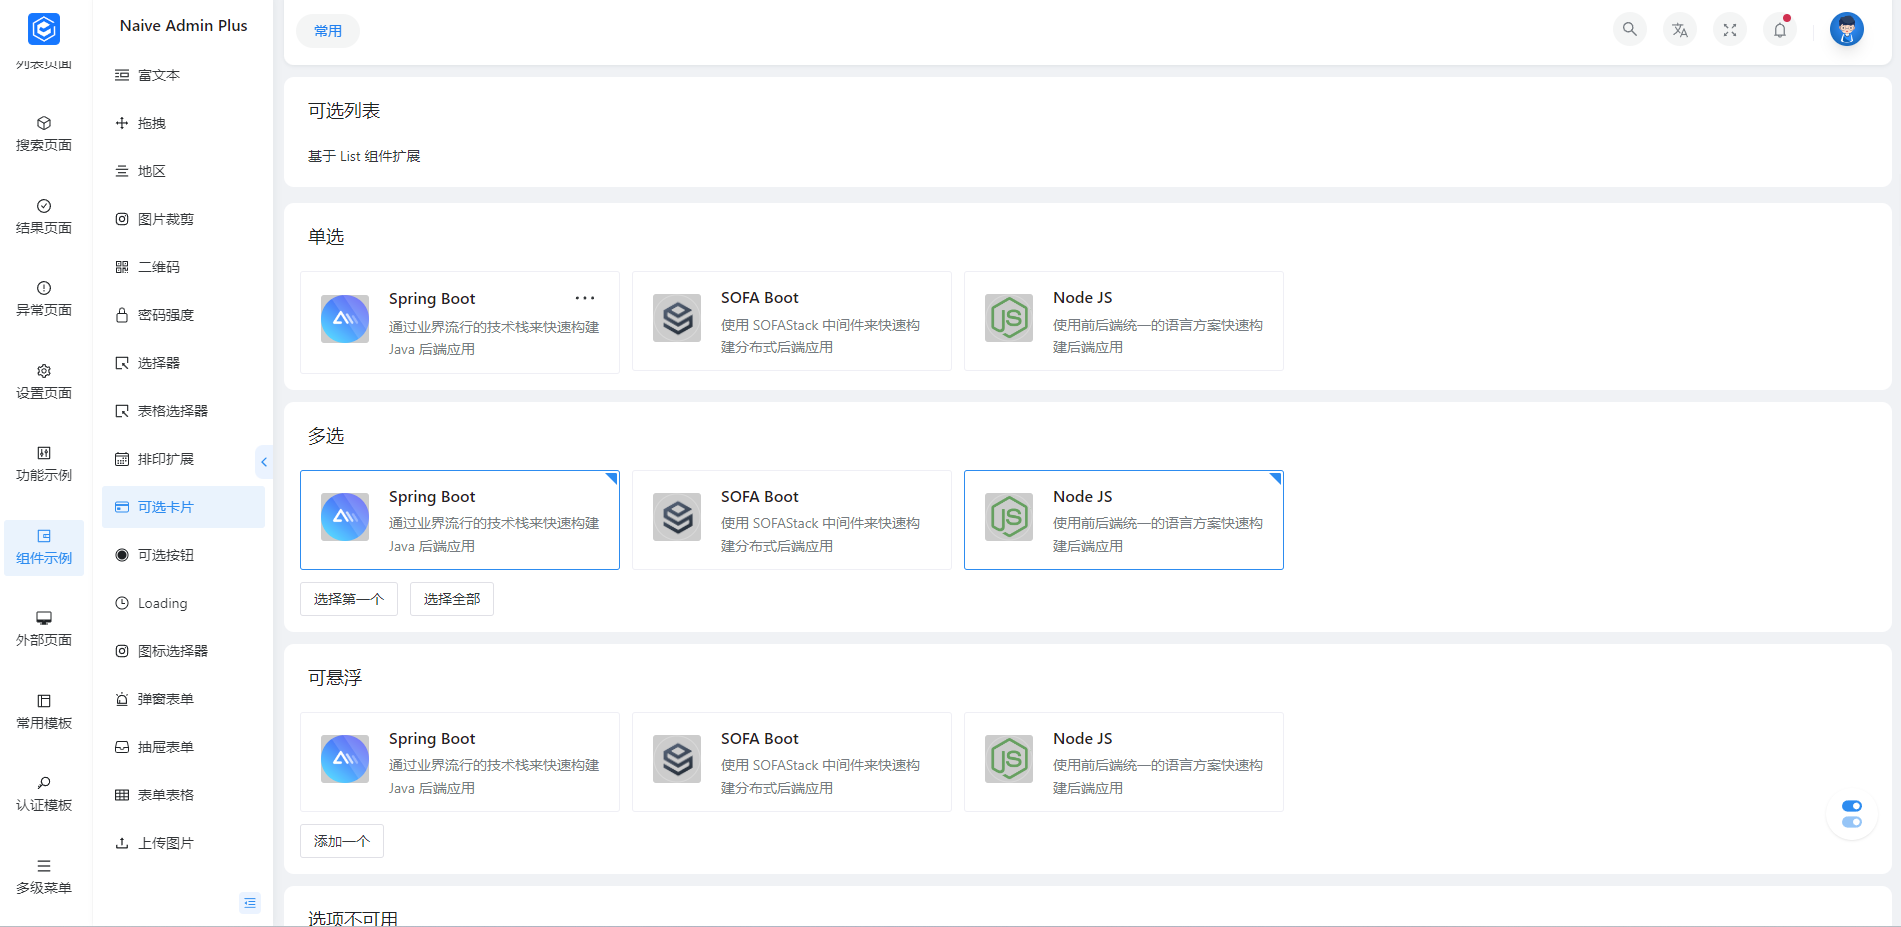Click the menu collapse icon at sidebar bottom
Image resolution: width=1901 pixels, height=927 pixels.
click(x=250, y=903)
